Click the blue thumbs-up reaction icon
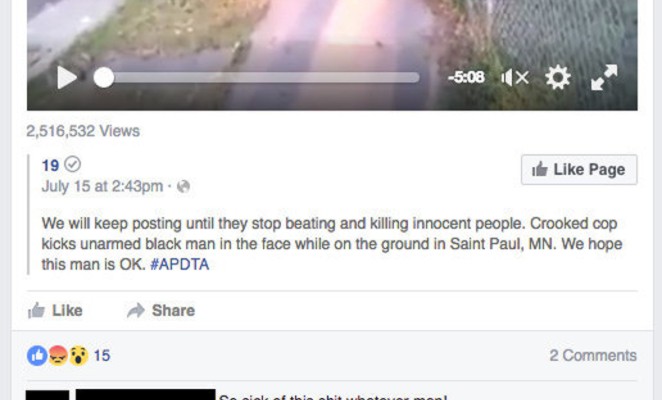 tap(37, 356)
